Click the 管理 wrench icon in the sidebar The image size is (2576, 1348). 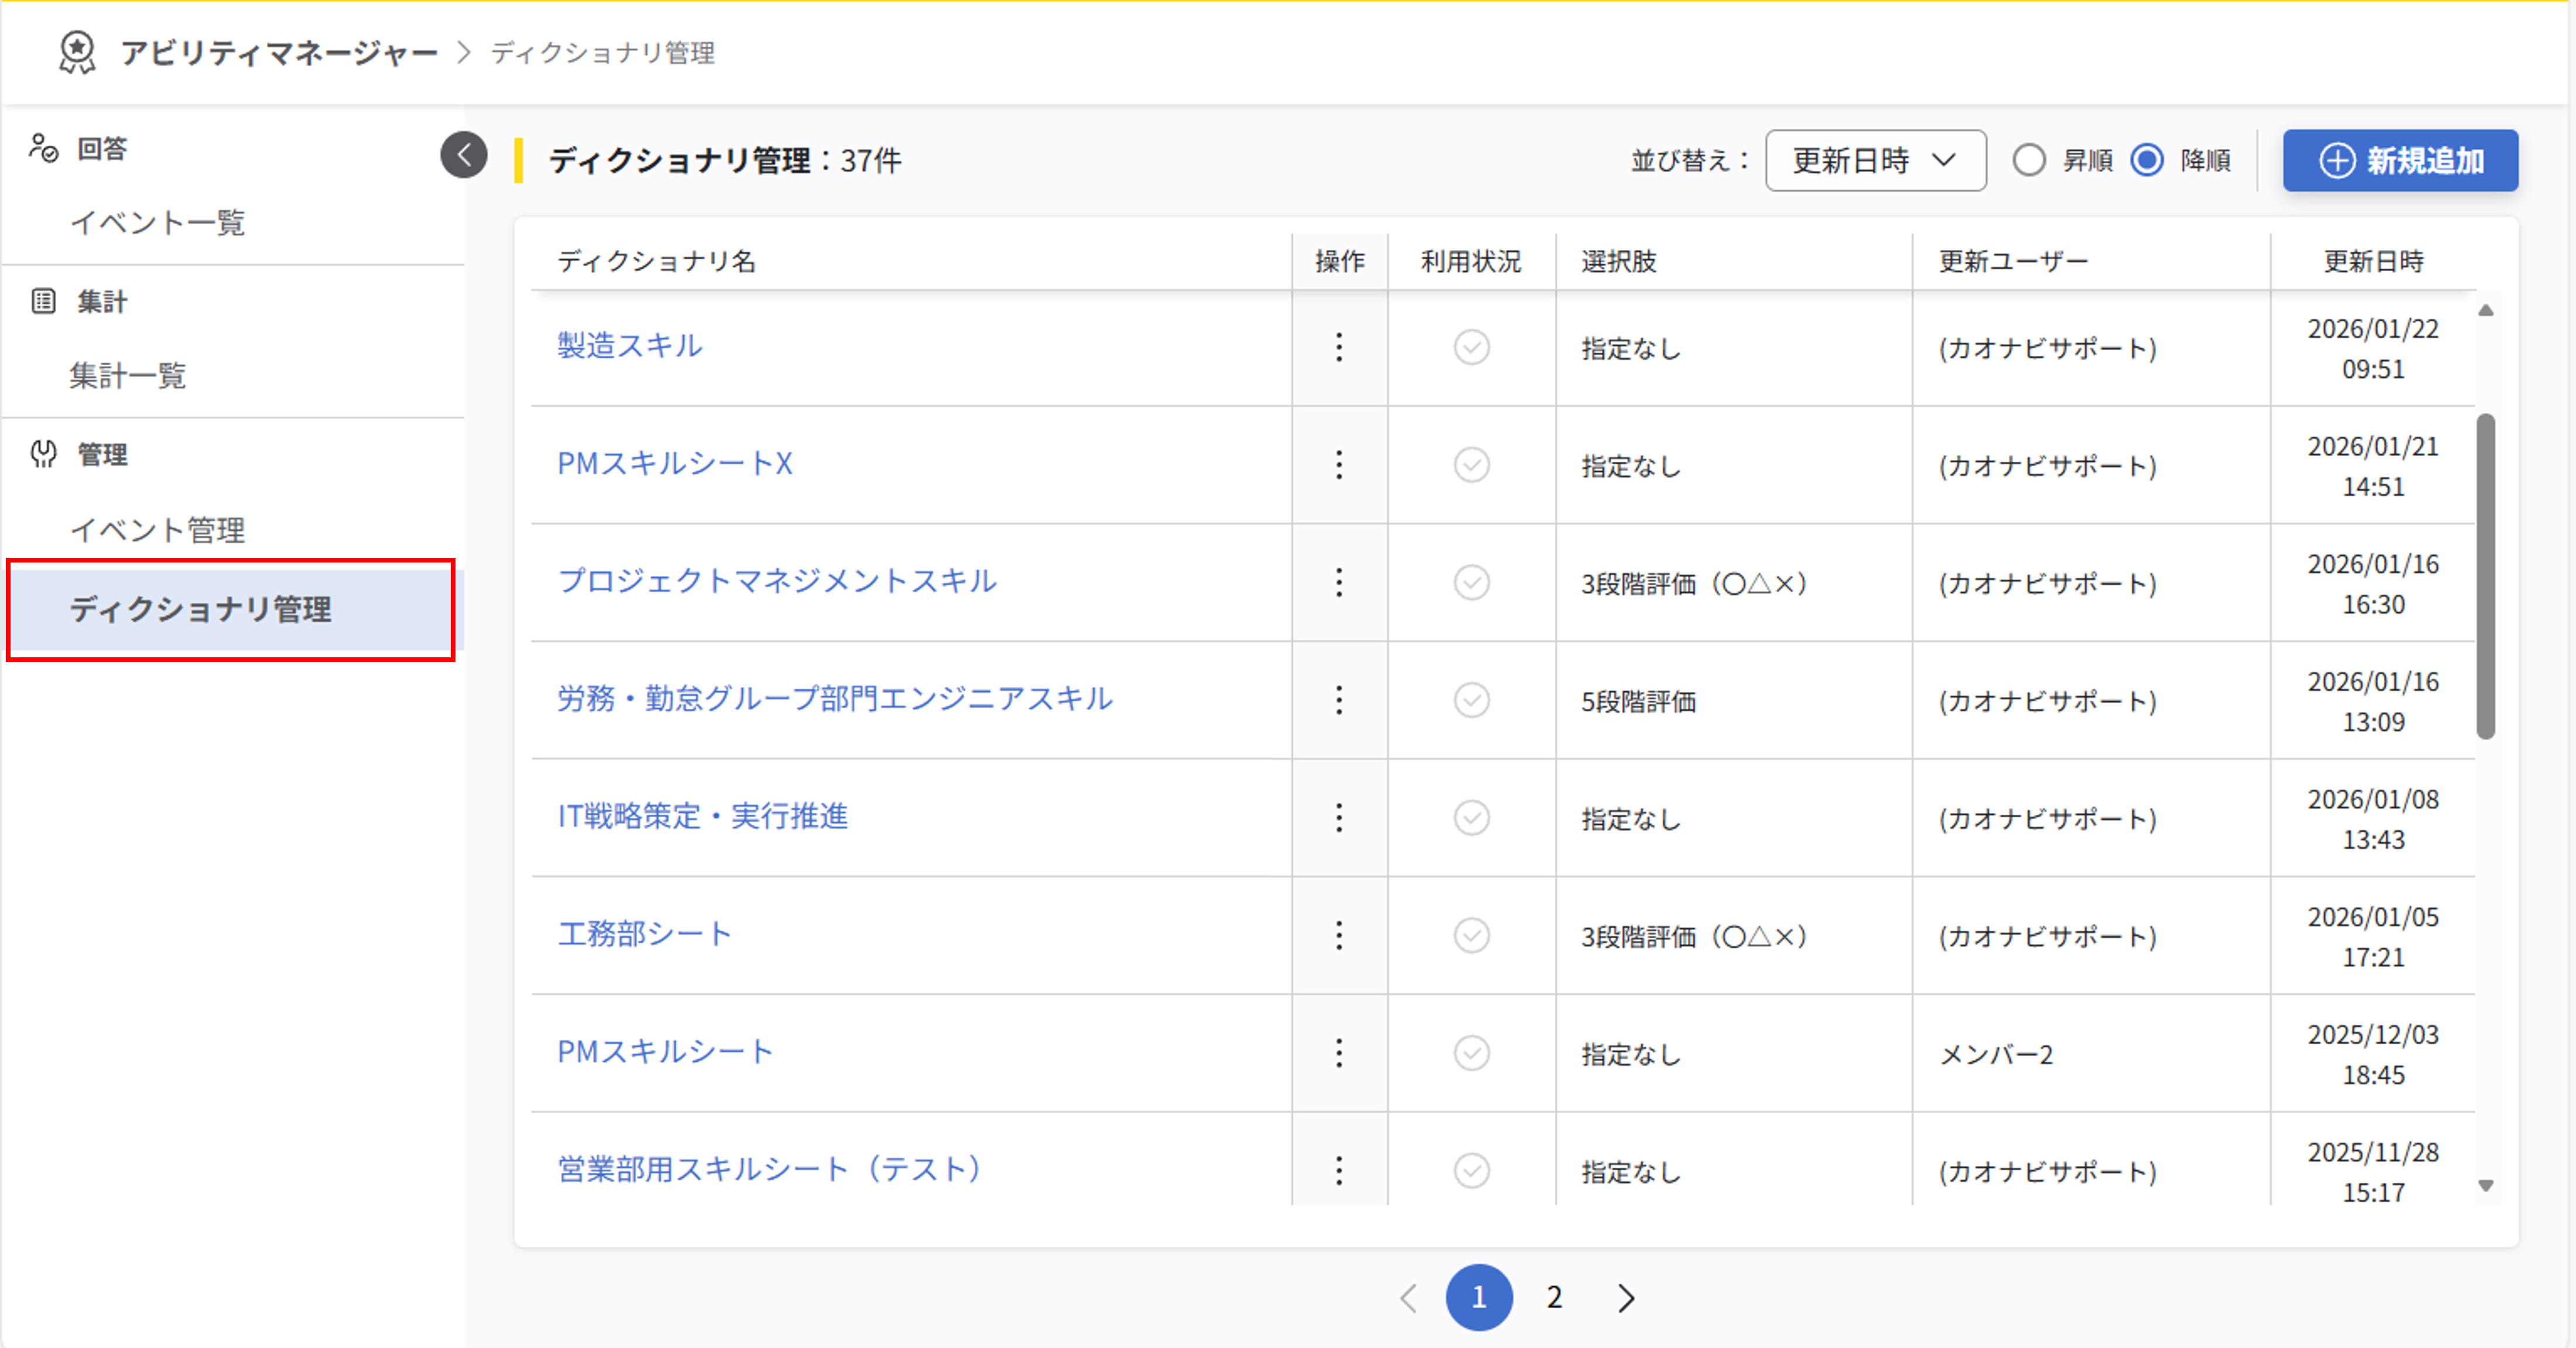(x=43, y=454)
